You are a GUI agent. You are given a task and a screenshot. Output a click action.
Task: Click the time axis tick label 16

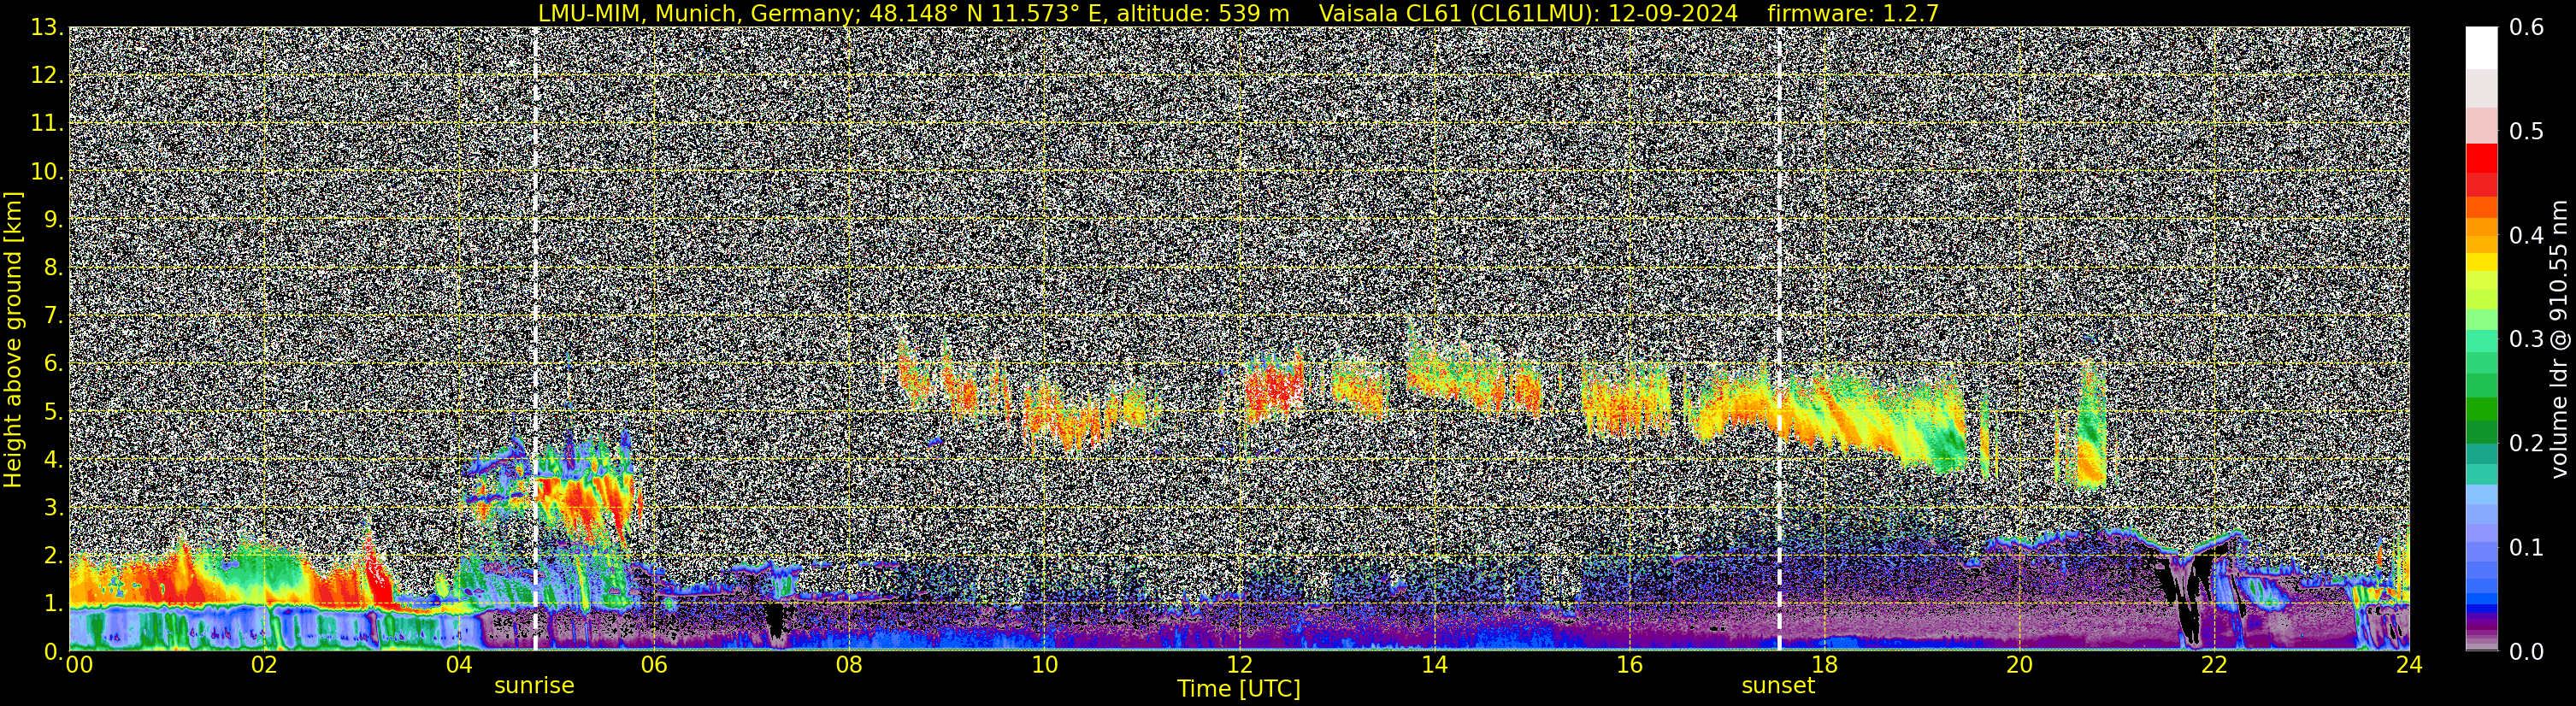point(1629,666)
